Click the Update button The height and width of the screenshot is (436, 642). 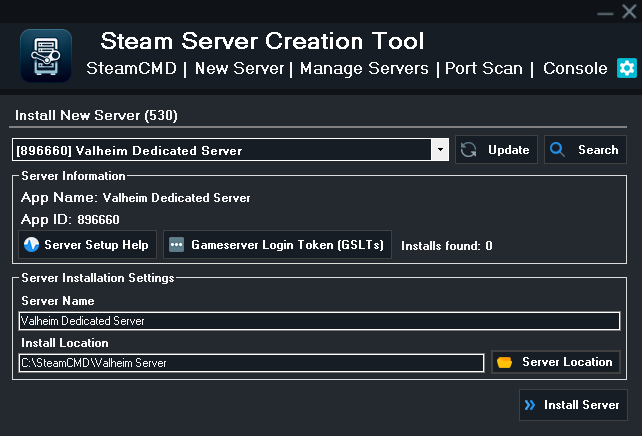click(x=496, y=149)
